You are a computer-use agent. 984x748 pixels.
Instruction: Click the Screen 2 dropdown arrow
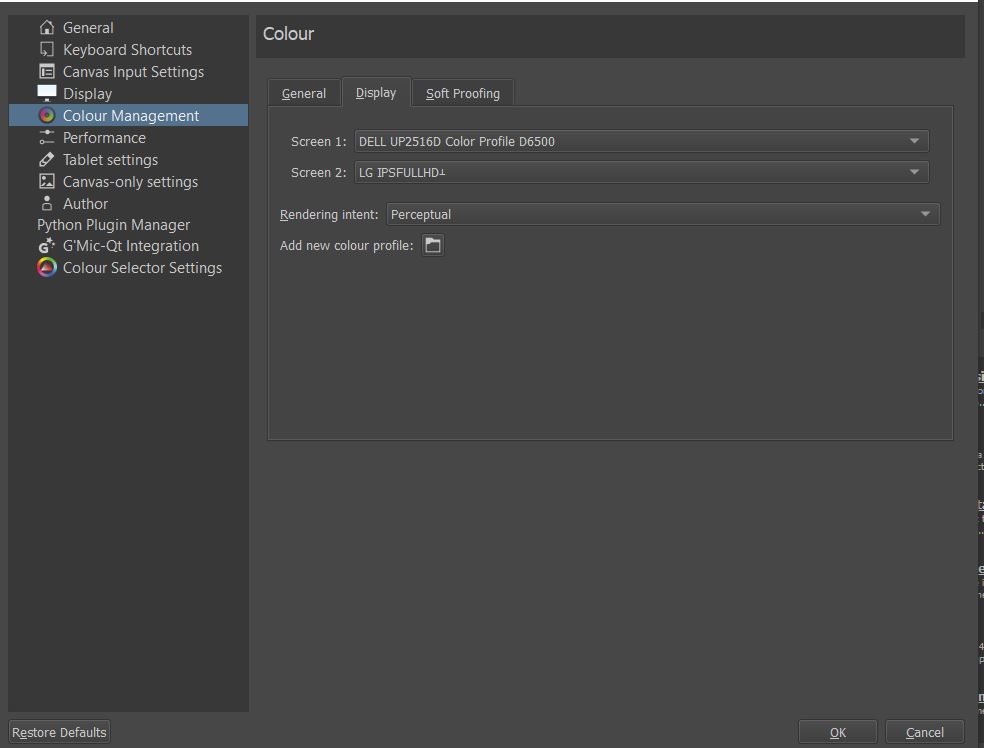(x=914, y=172)
